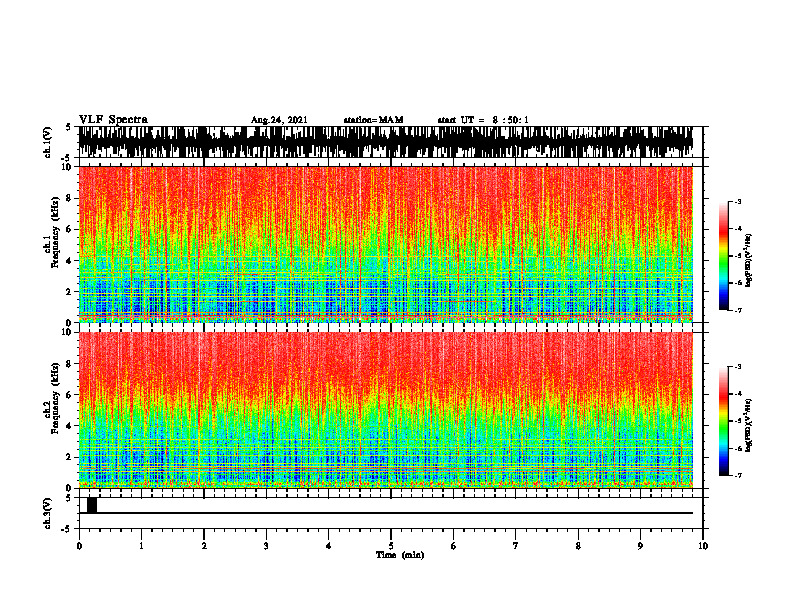Image resolution: width=792 pixels, height=612 pixels.
Task: Click the time axis tick label "9"
Action: [x=640, y=546]
